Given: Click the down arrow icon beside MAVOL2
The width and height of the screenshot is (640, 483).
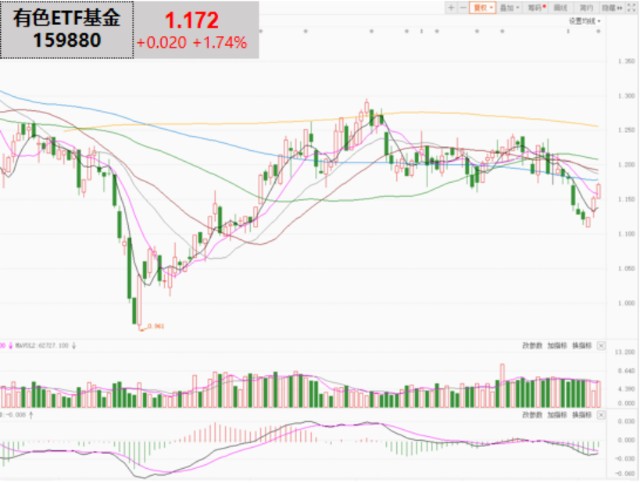Looking at the screenshot, I should [74, 346].
